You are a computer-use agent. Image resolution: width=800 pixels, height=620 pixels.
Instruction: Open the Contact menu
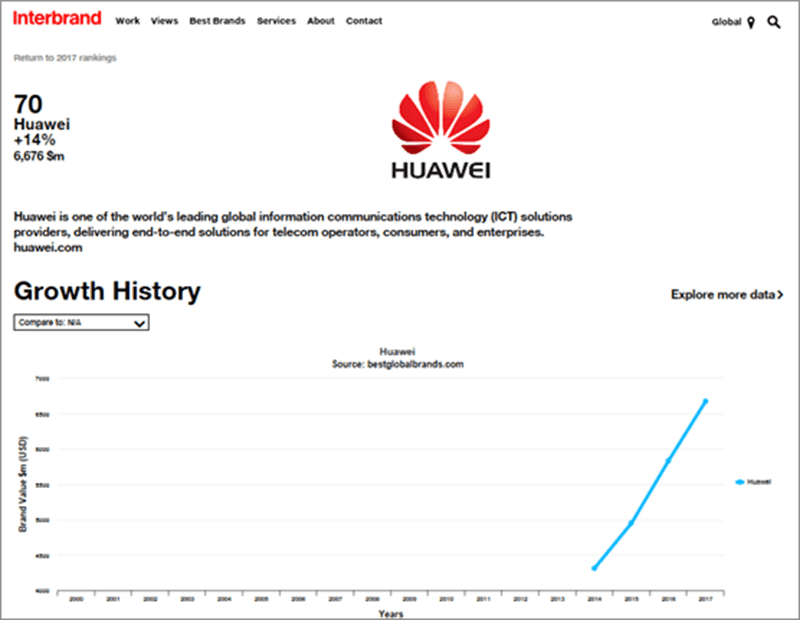coord(364,21)
